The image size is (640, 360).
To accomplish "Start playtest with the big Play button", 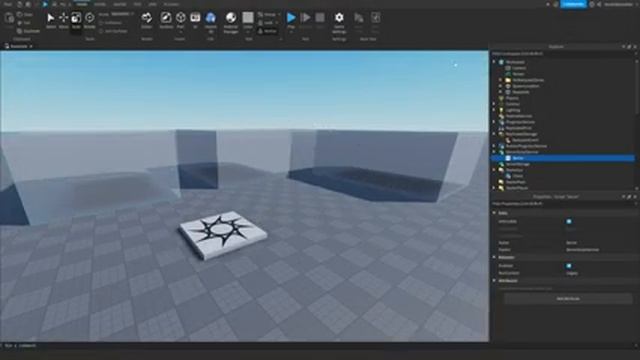I will coord(291,18).
